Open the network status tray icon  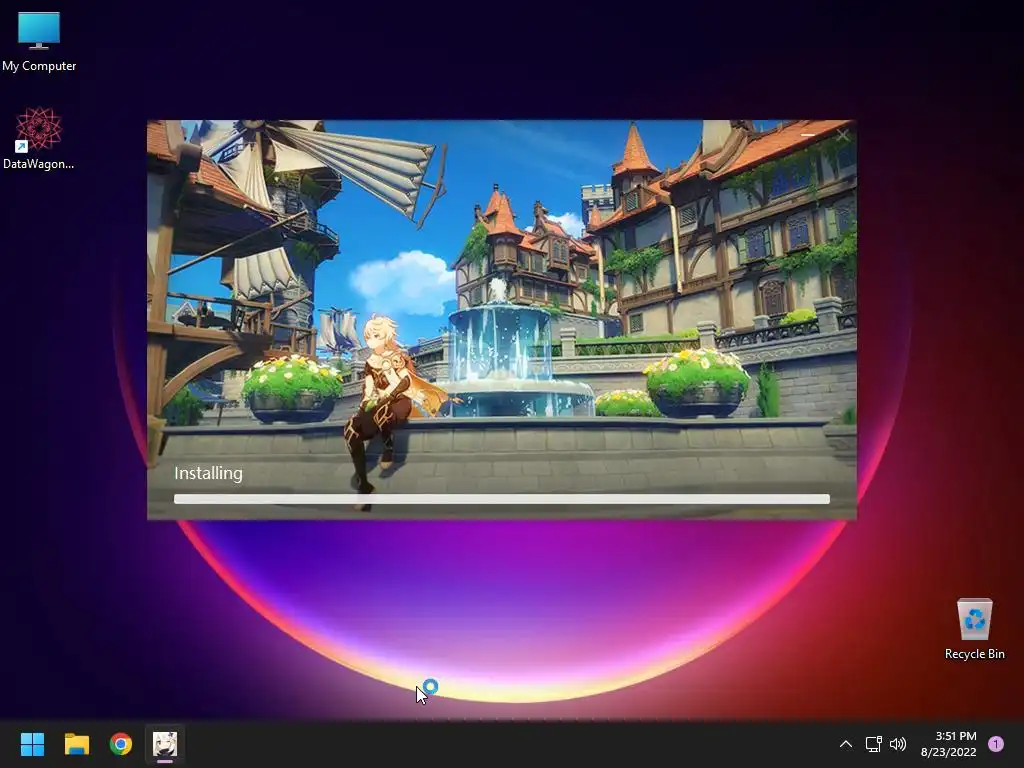(873, 744)
